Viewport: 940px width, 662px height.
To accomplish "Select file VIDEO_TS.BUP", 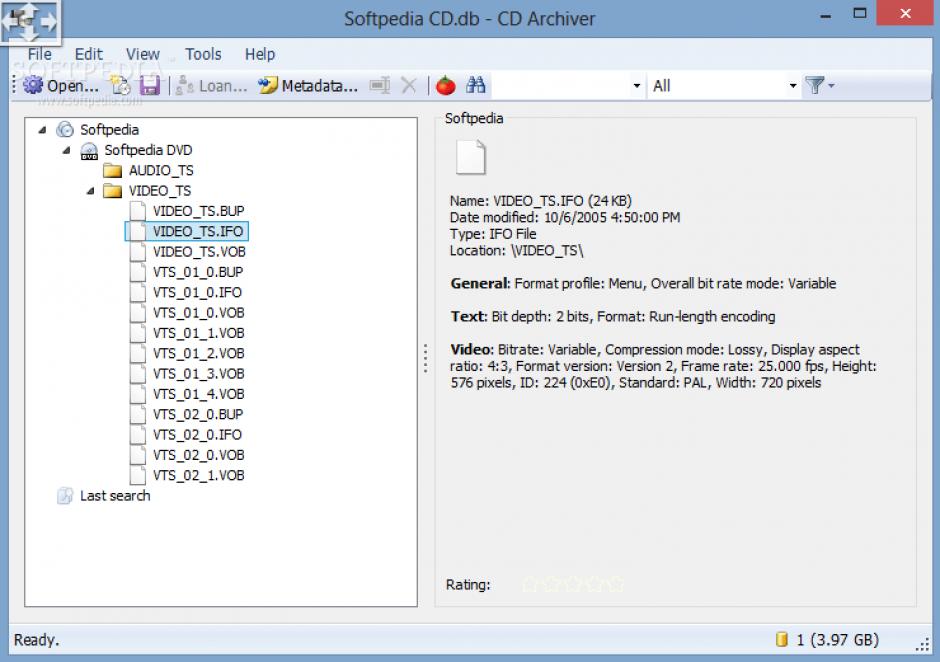I will click(x=198, y=211).
